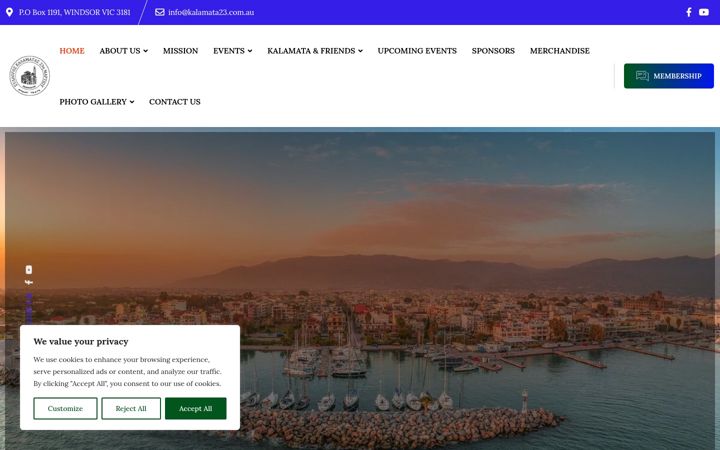This screenshot has height=450, width=720.
Task: Click the Membership button
Action: pos(669,76)
